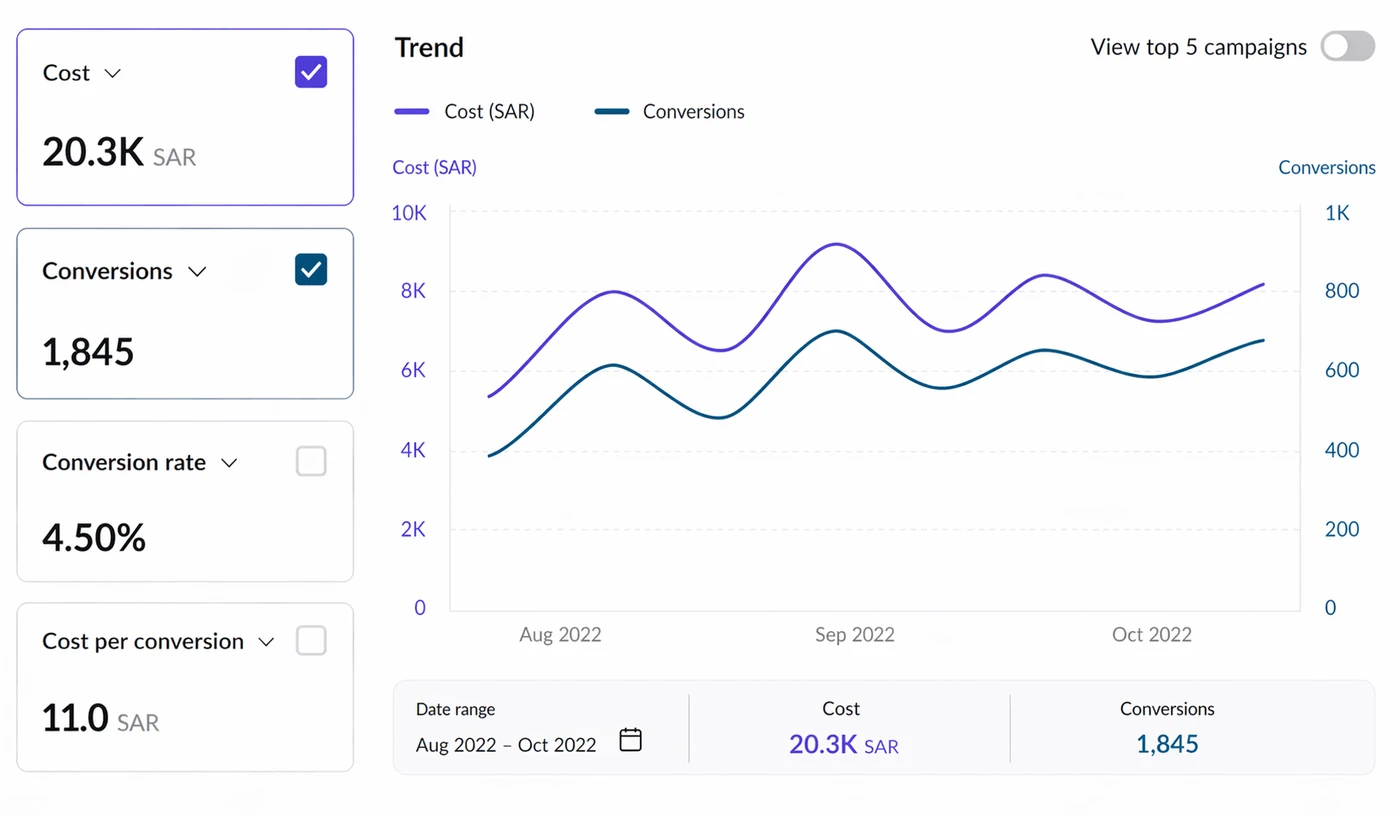Enable the Conversion rate checkbox

click(311, 461)
